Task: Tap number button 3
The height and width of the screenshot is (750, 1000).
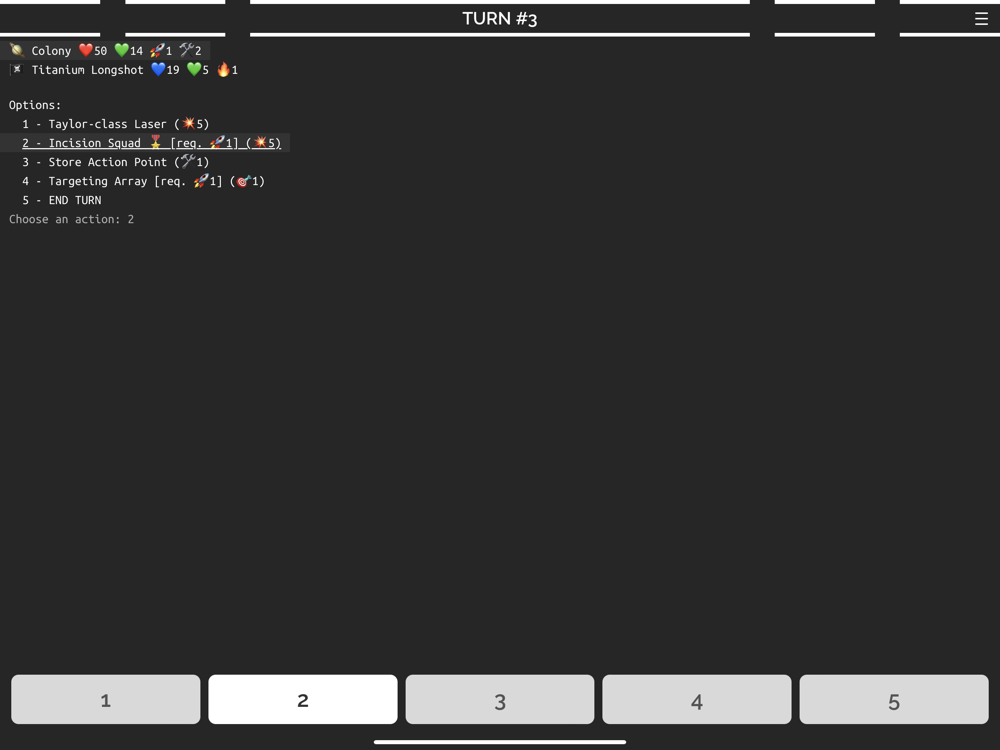Action: [500, 700]
